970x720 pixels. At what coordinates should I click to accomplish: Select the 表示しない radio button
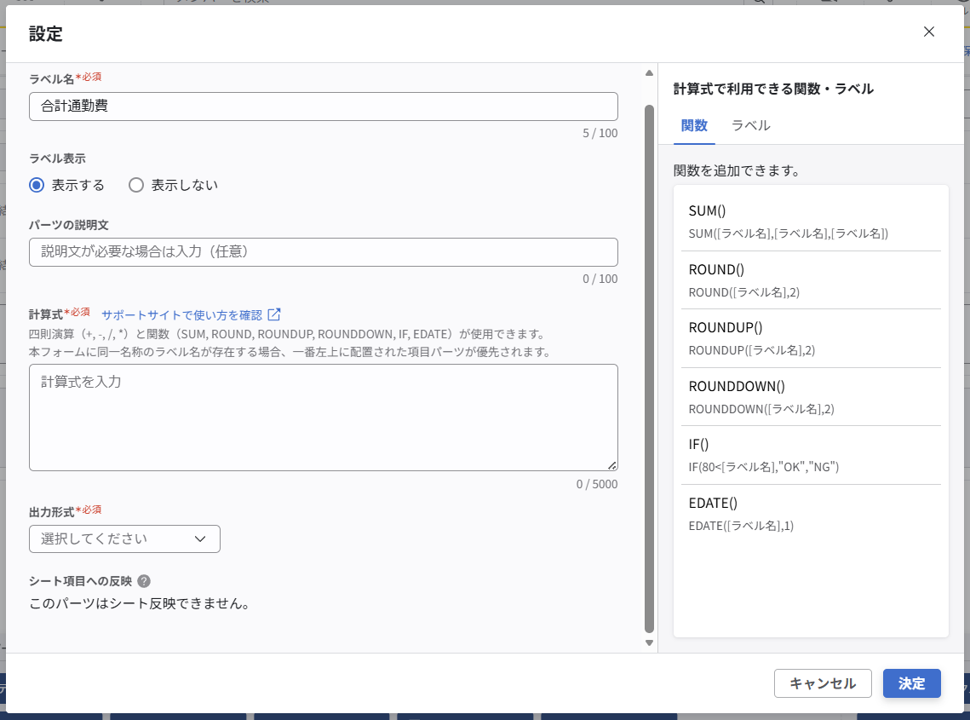point(136,185)
